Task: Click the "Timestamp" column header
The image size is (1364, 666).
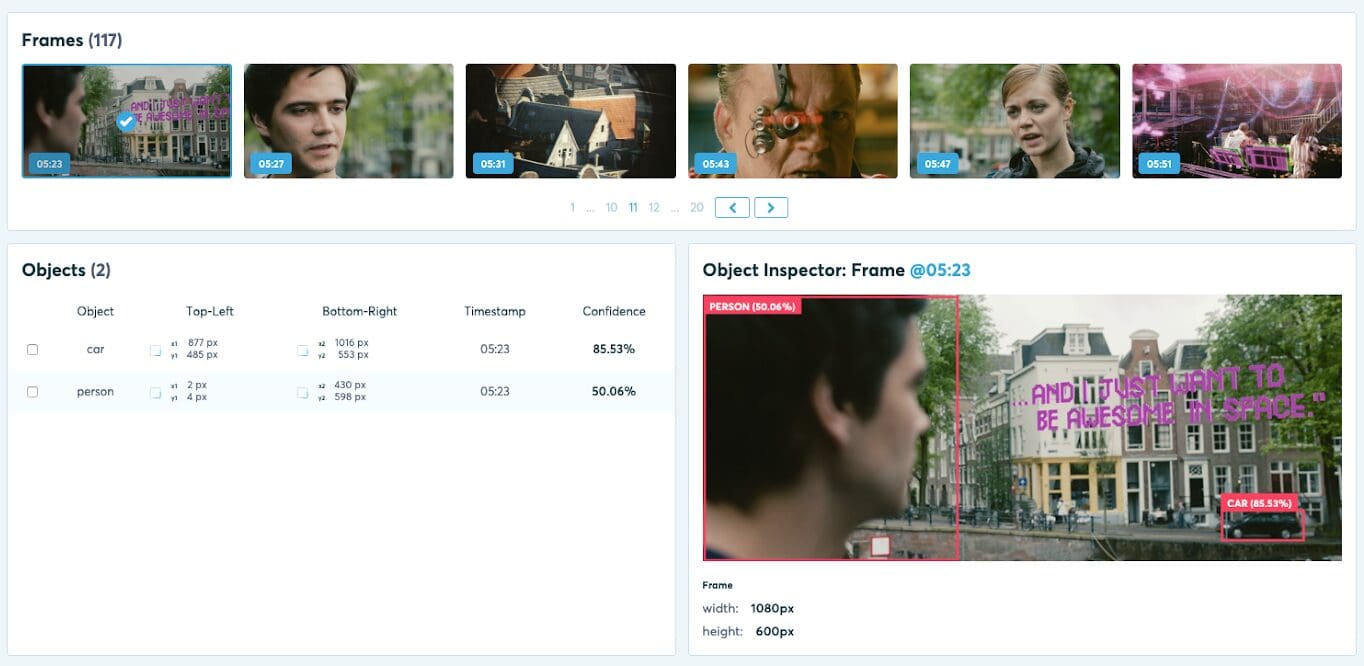Action: [x=495, y=311]
